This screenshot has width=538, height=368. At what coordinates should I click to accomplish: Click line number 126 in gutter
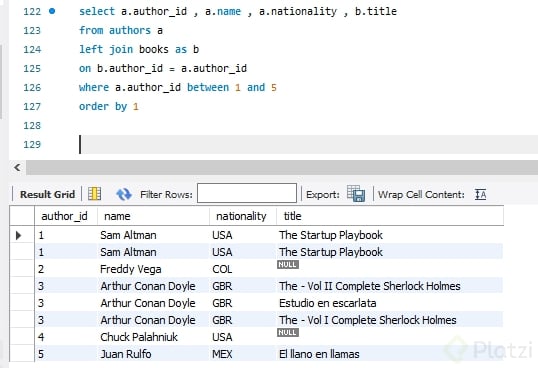pos(32,88)
